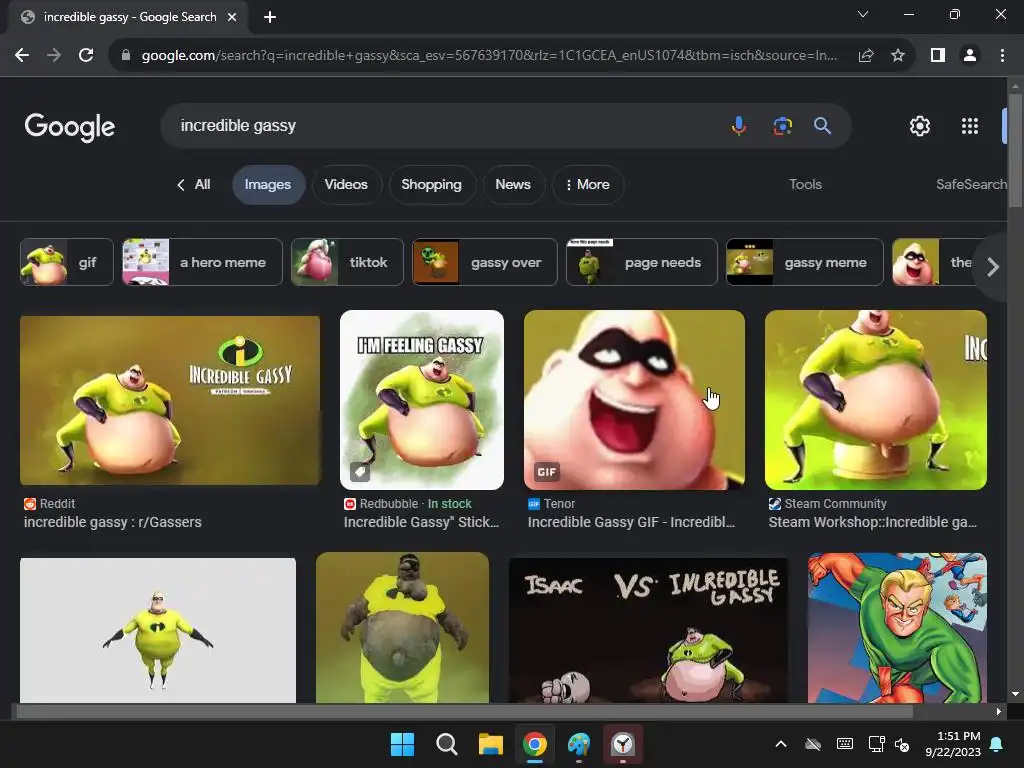Reload the page with the refresh icon
Screen dimensions: 1024x768
[86, 56]
